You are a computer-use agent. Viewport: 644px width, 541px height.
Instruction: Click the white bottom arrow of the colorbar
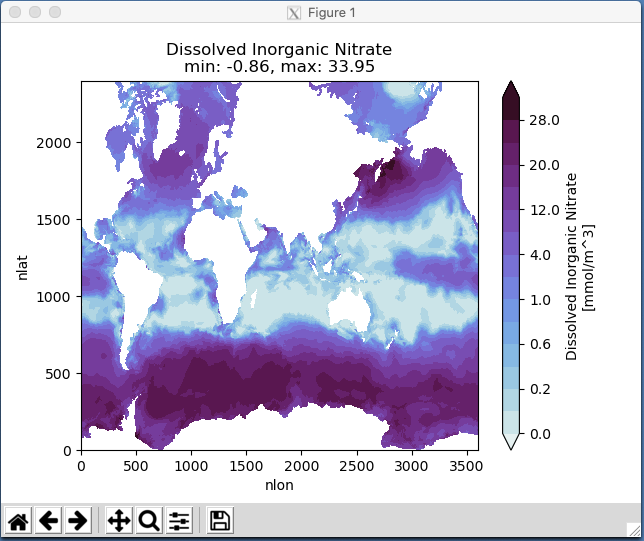coord(511,440)
